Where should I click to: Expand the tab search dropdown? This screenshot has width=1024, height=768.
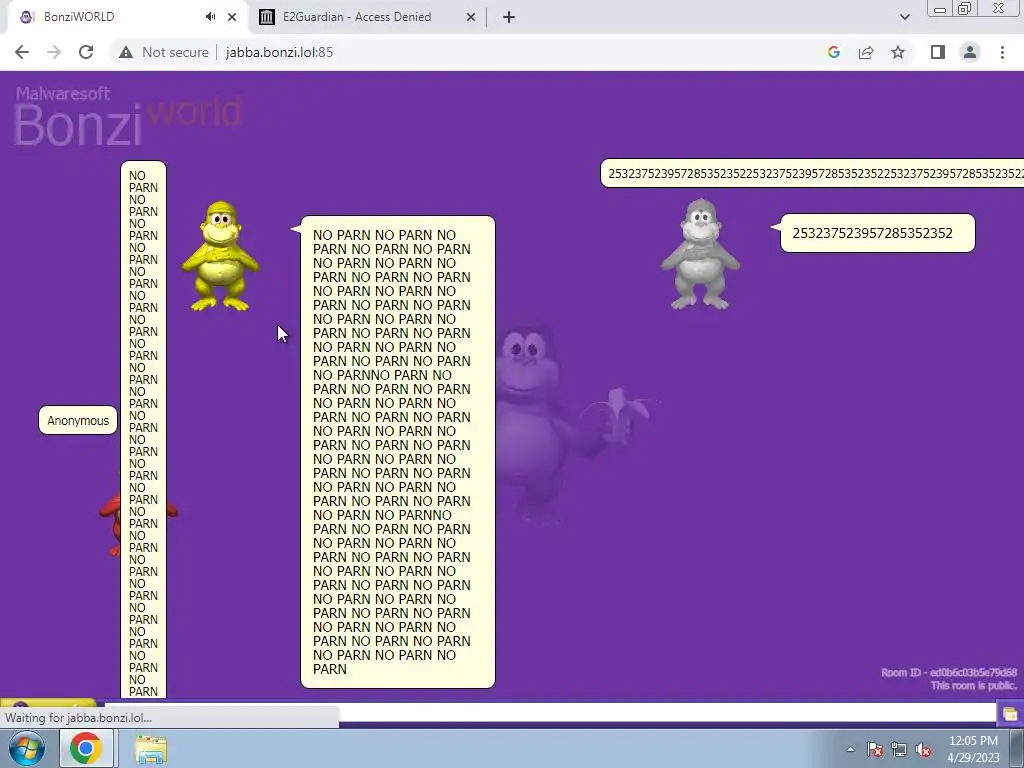tap(904, 17)
